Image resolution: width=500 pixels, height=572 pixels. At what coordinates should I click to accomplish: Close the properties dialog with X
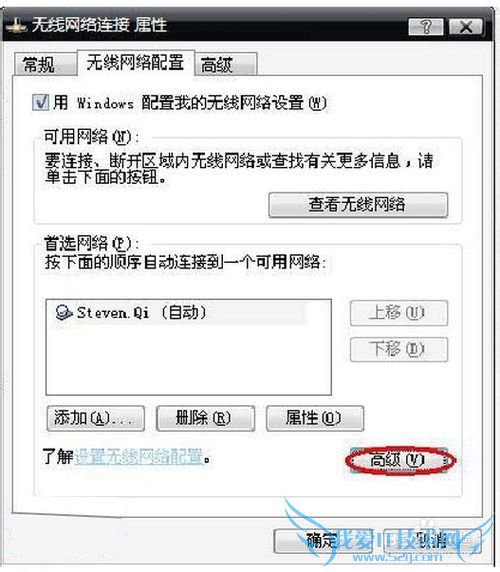pyautogui.click(x=466, y=27)
